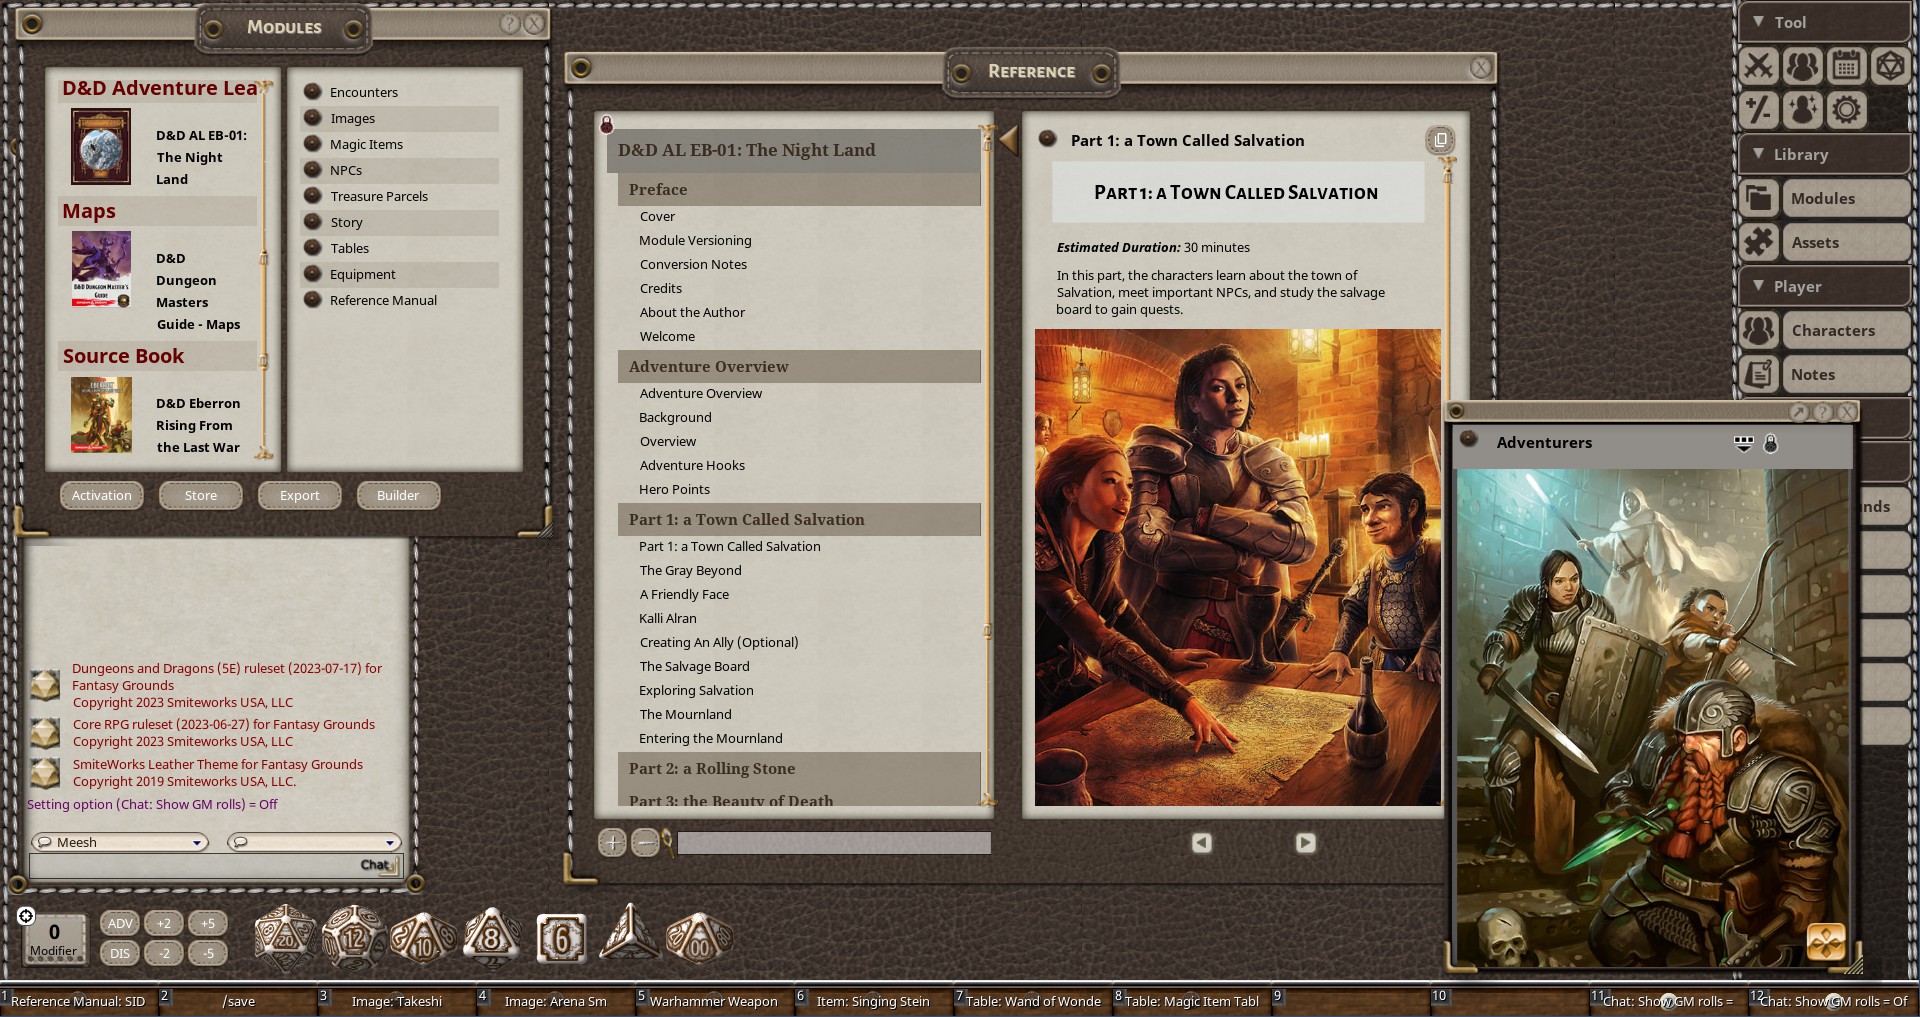Toggle the DIS modifier button
The height and width of the screenshot is (1017, 1920).
click(x=120, y=954)
